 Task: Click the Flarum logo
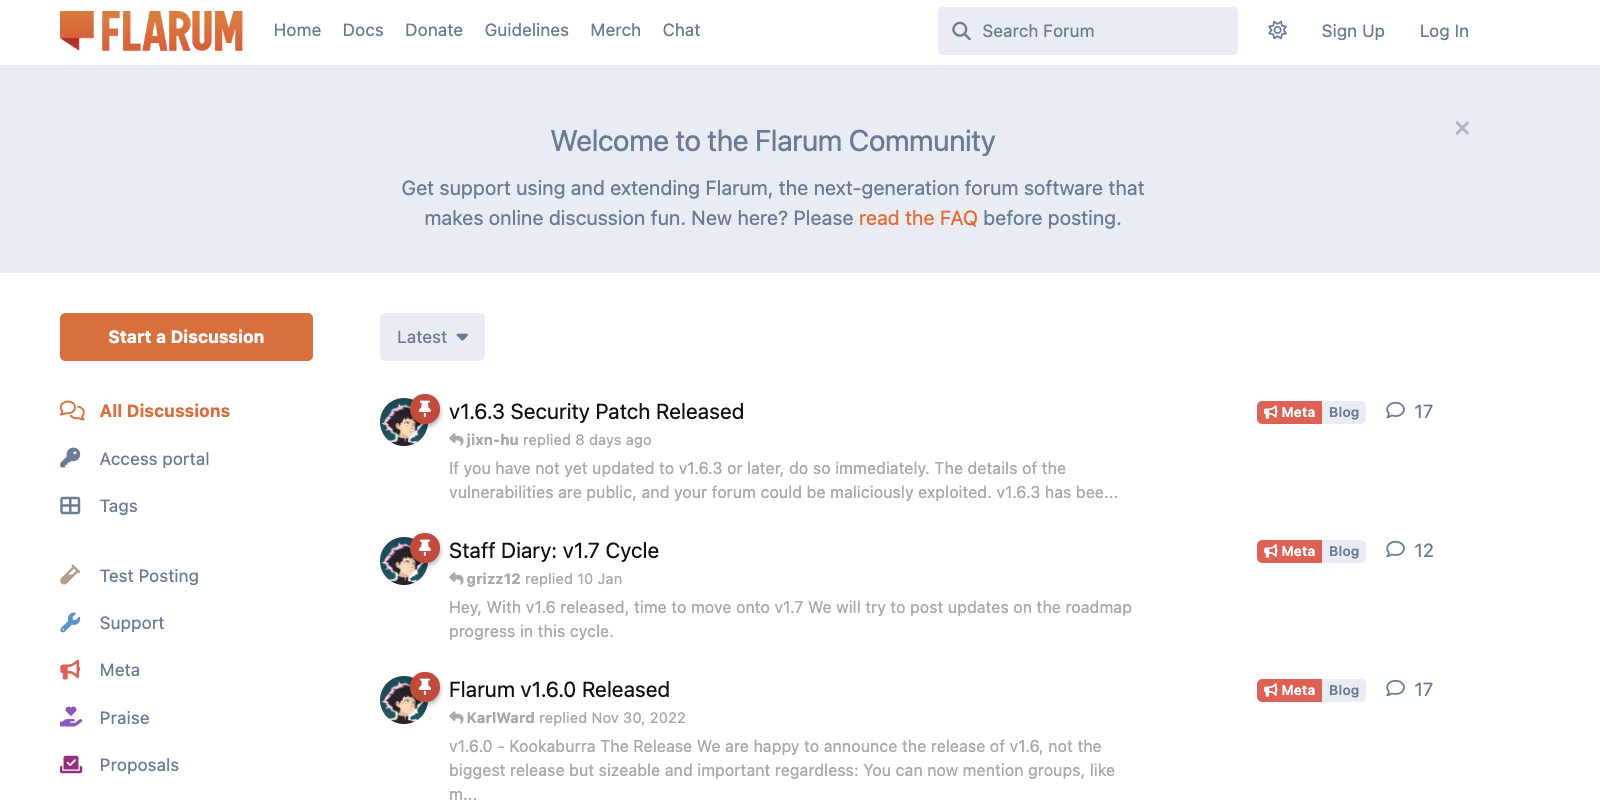(151, 31)
